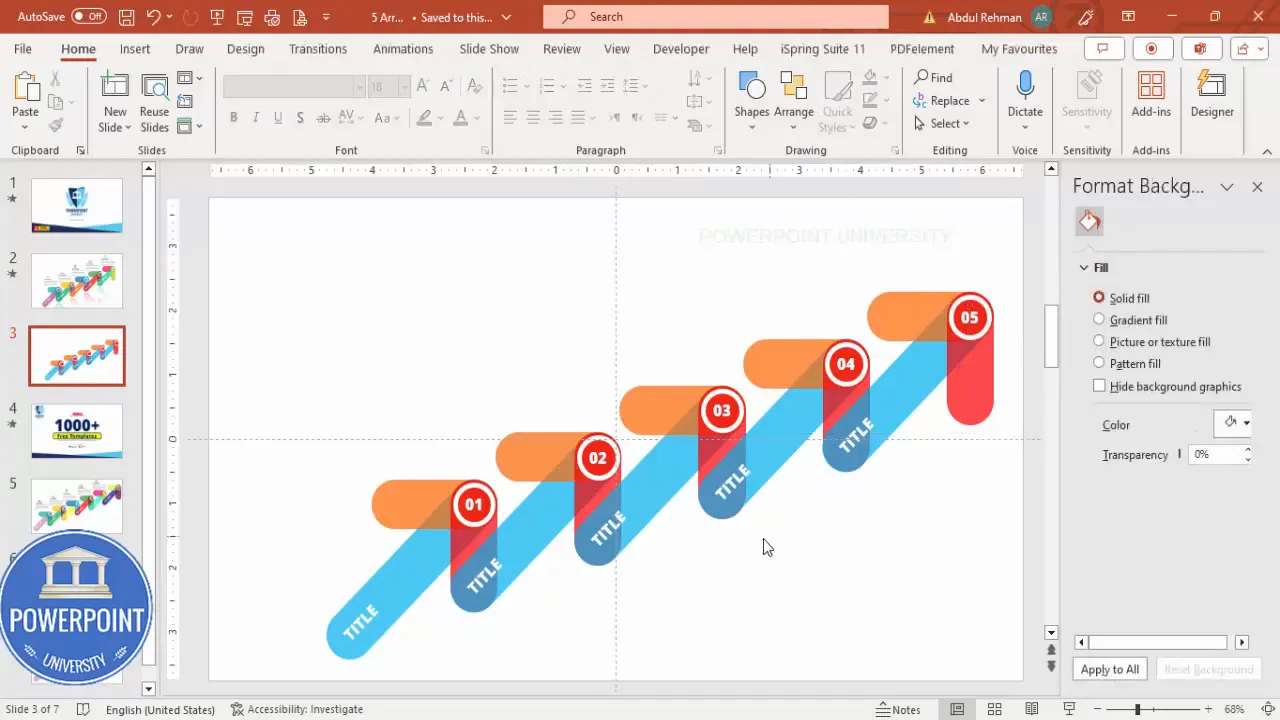This screenshot has height=720, width=1280.
Task: Switch to the Animations ribbon tab
Action: point(403,48)
